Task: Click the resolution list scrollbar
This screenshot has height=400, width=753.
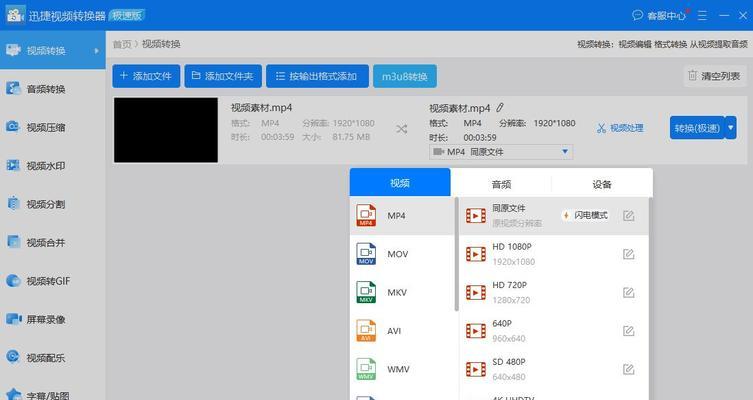Action: (650, 298)
